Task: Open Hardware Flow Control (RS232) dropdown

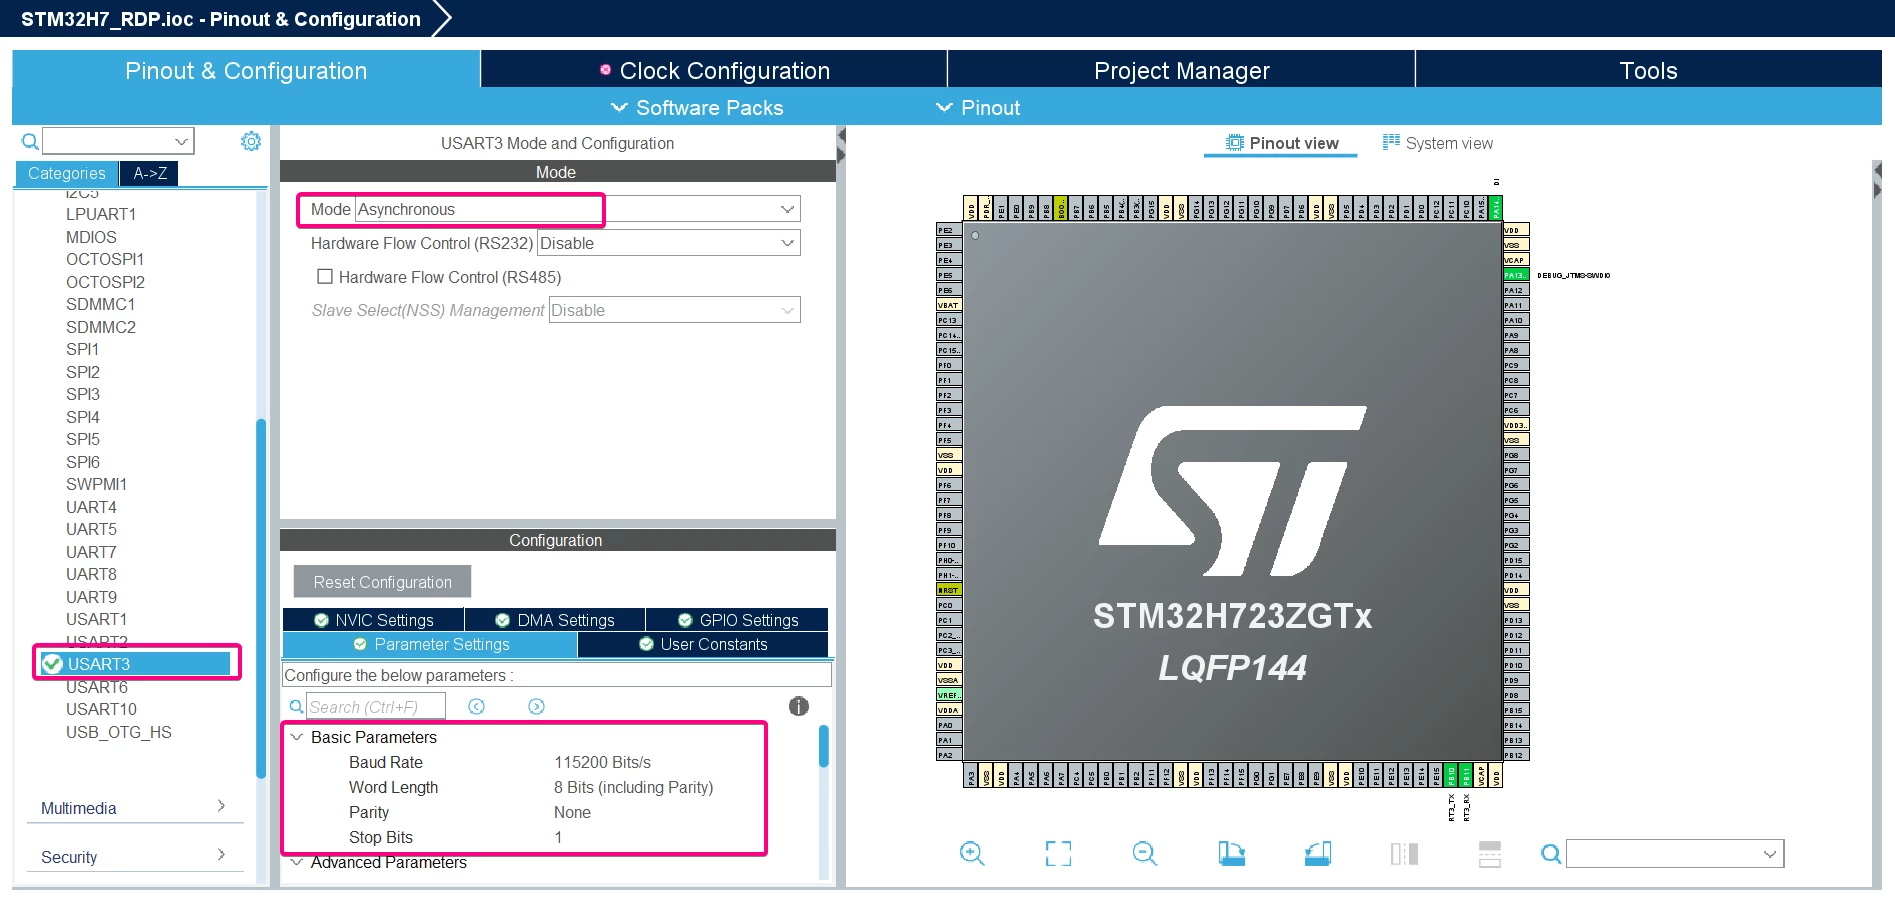Action: [787, 243]
